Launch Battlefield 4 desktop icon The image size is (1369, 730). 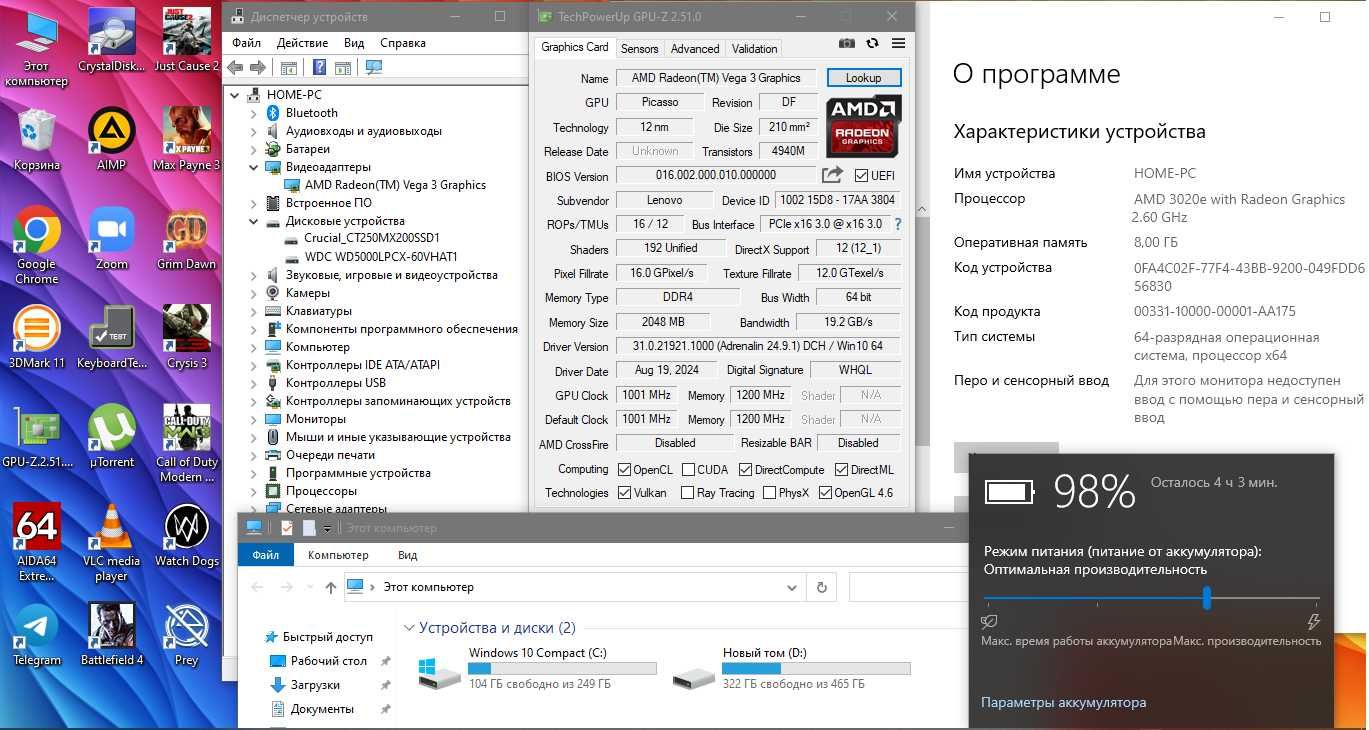click(111, 635)
